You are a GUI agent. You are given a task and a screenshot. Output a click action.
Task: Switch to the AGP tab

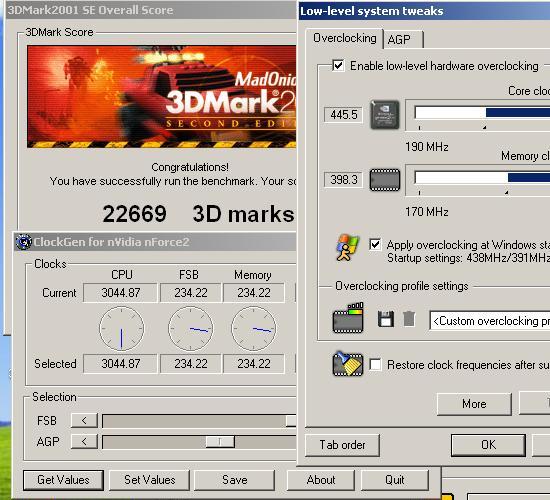403,40
